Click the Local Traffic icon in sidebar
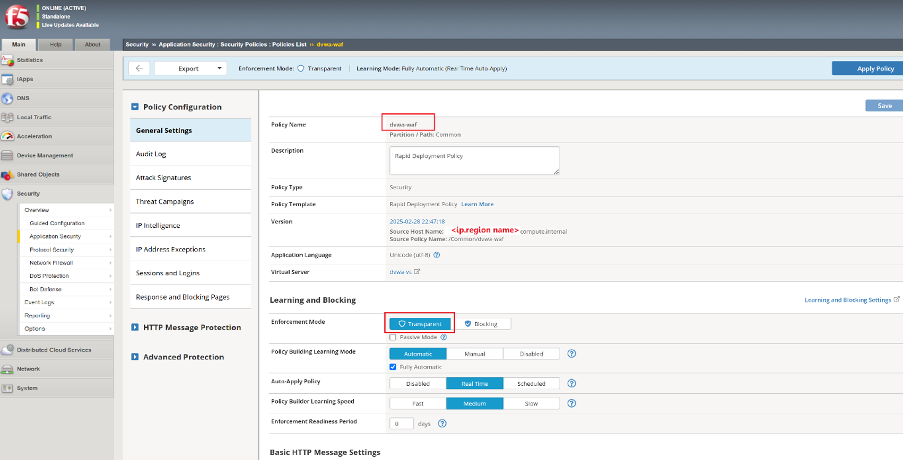 8,117
